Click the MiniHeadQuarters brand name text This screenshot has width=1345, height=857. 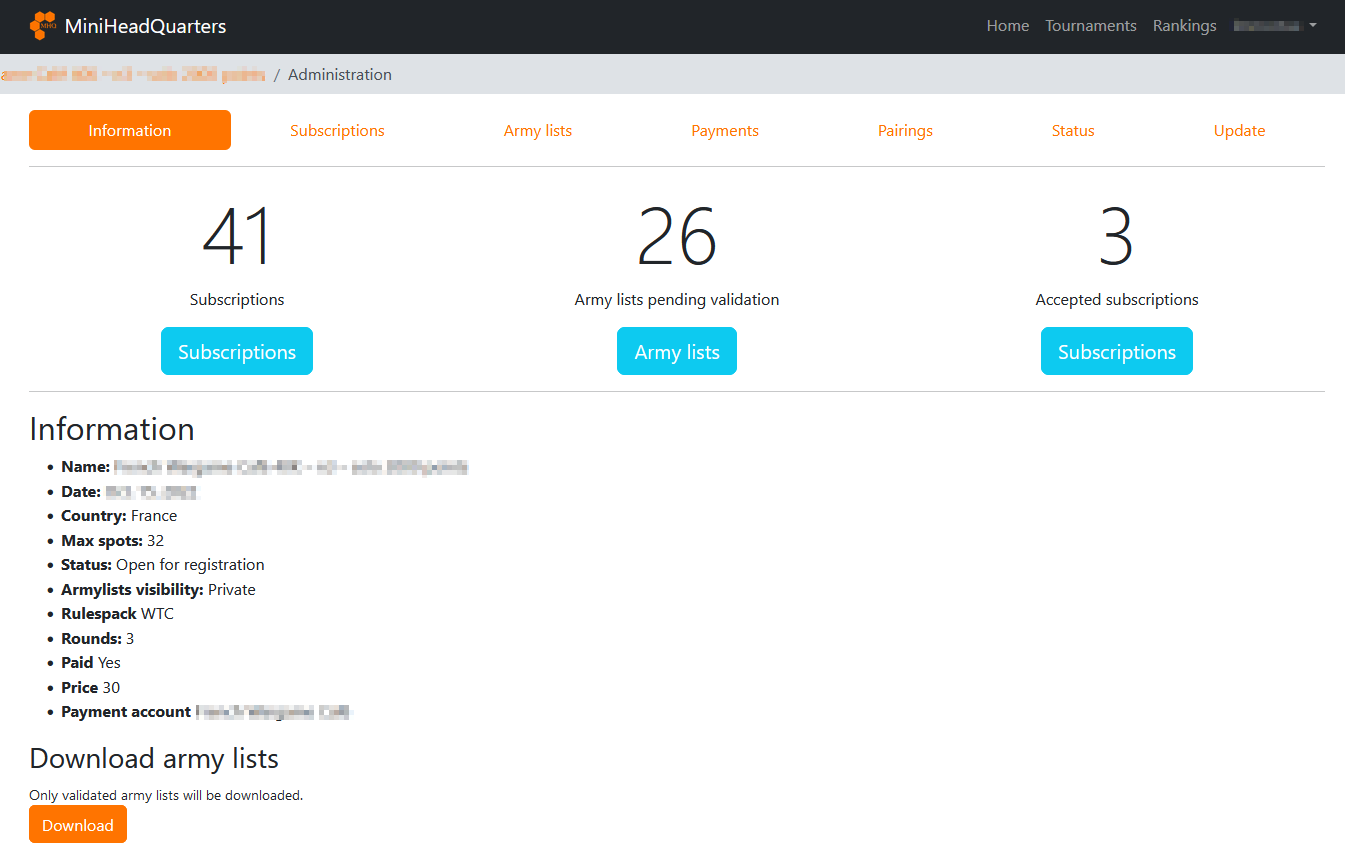(145, 26)
